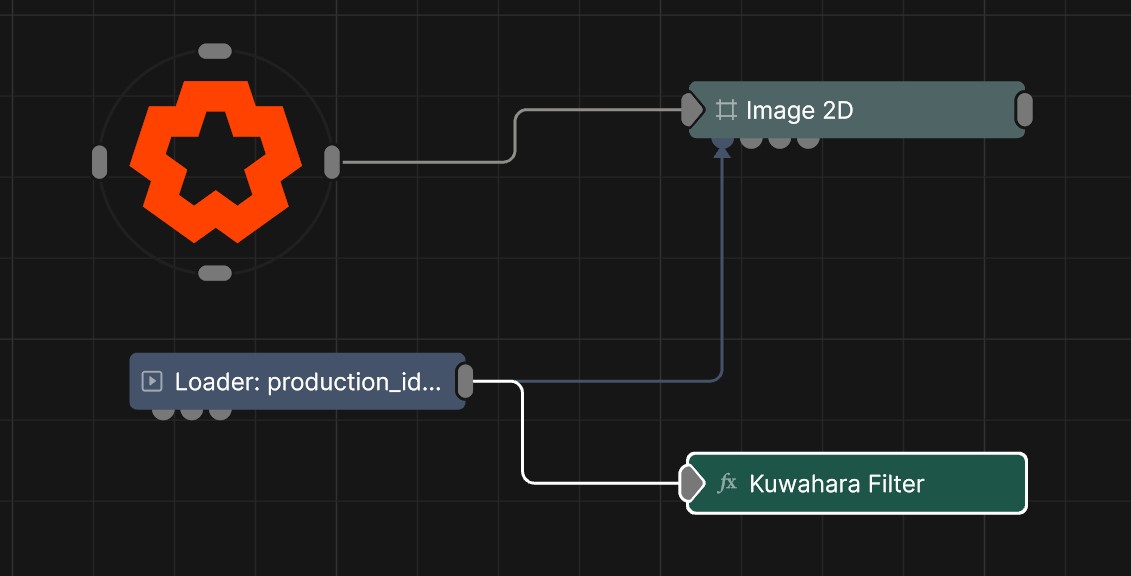Click the play icon on the Loader node
This screenshot has width=1131, height=576.
[152, 382]
